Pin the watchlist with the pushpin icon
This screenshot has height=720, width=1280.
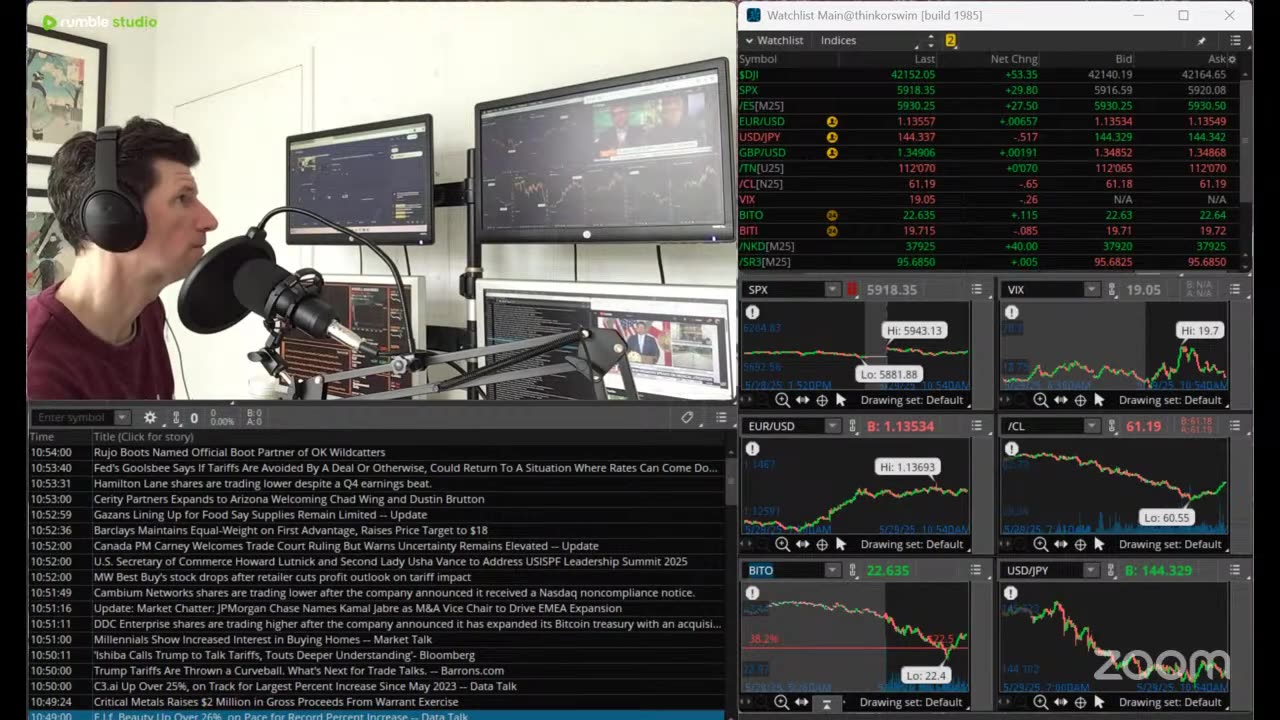tap(1201, 41)
